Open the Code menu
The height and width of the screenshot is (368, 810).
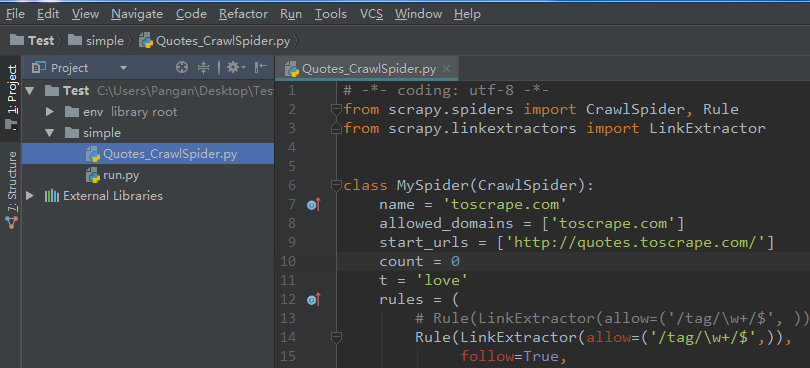pyautogui.click(x=191, y=14)
